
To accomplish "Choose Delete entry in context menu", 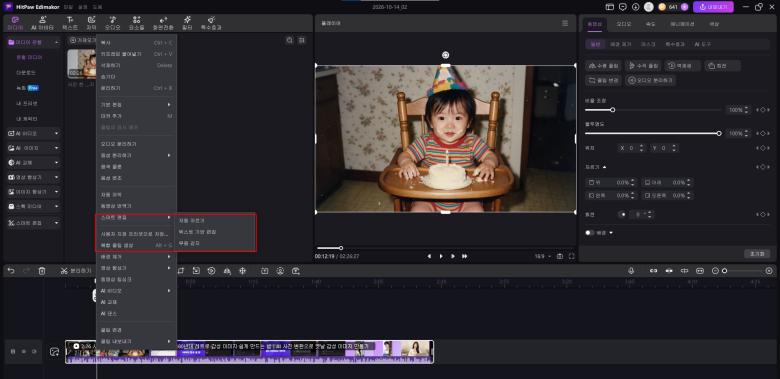I will click(136, 65).
